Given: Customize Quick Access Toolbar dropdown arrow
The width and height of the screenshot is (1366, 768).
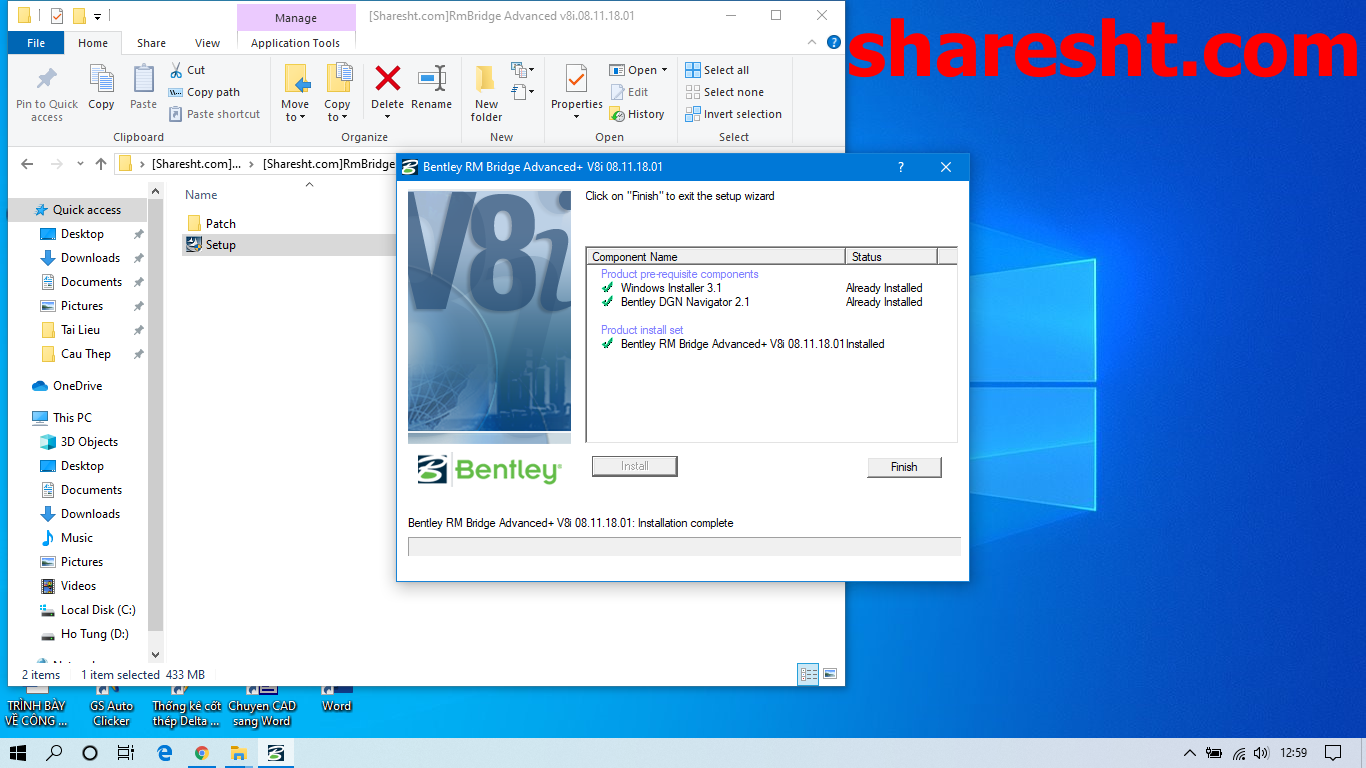Looking at the screenshot, I should point(97,16).
